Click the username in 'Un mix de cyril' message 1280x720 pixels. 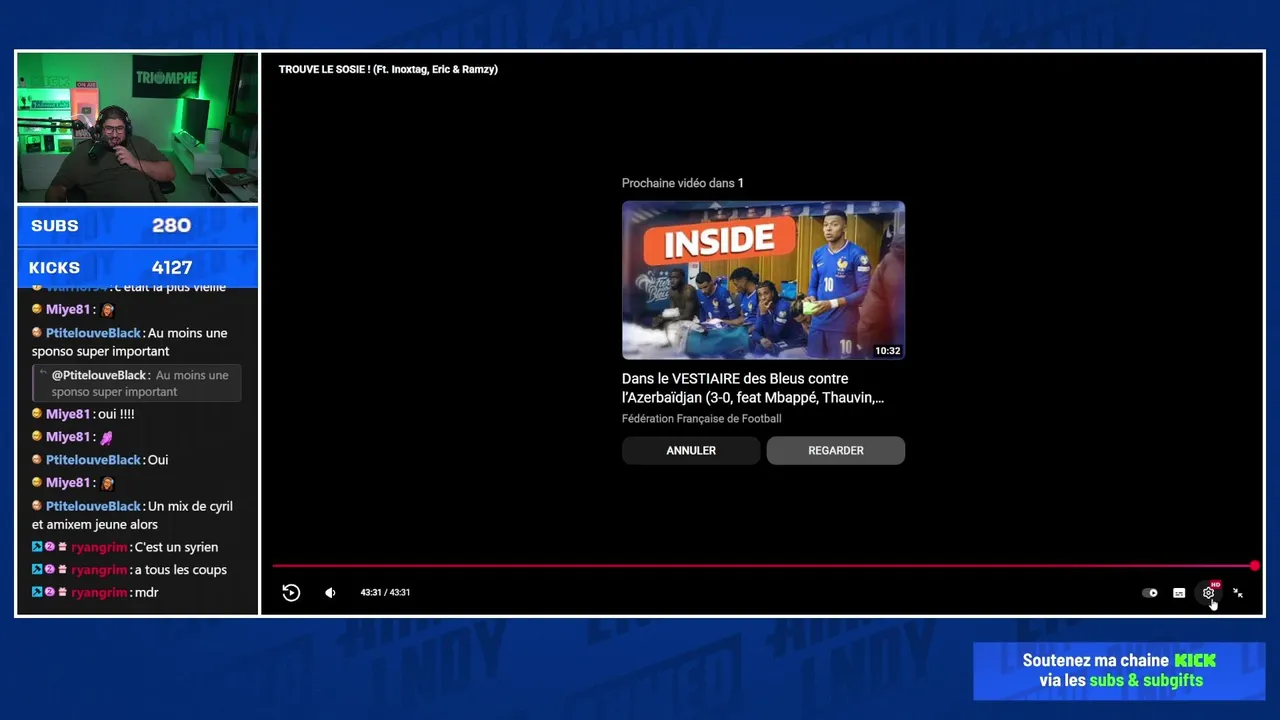coord(93,506)
